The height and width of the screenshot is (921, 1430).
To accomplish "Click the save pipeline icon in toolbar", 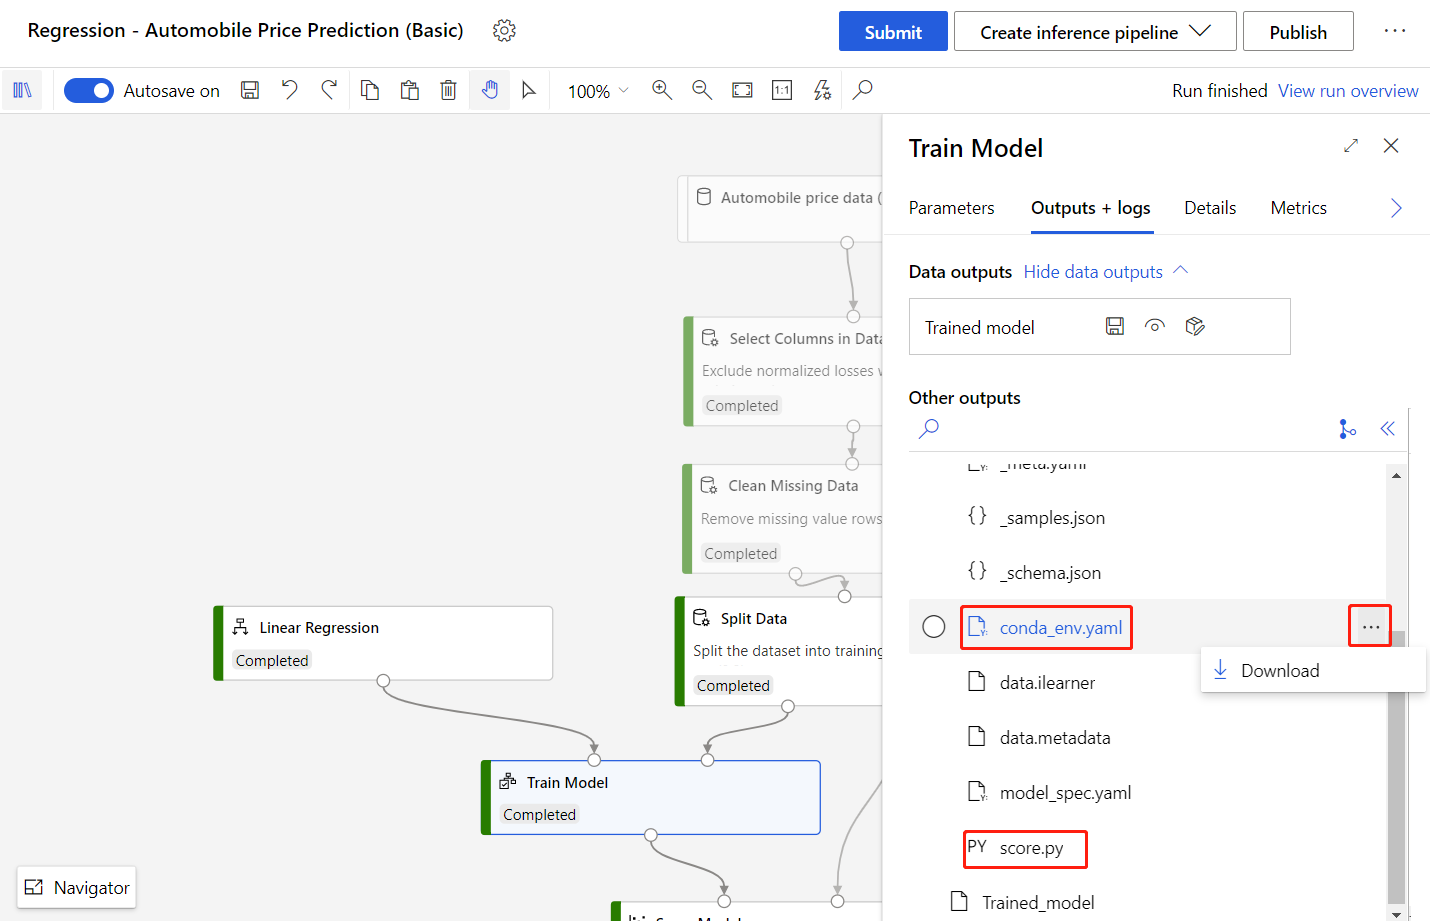I will click(x=250, y=90).
